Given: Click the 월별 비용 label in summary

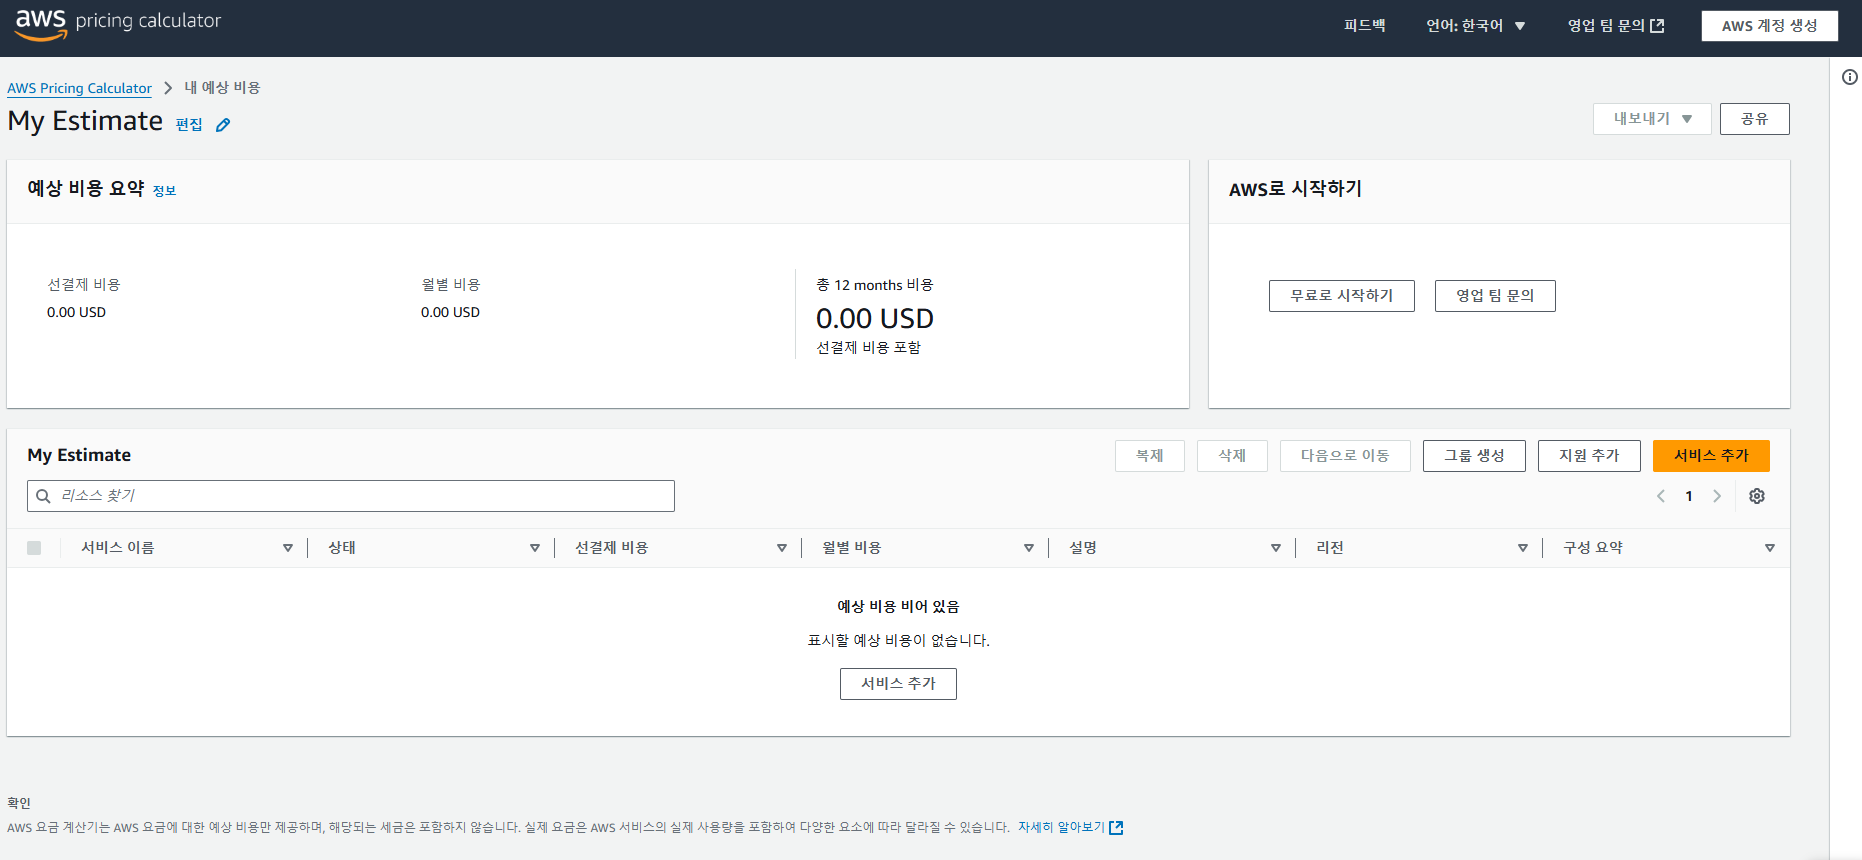Looking at the screenshot, I should point(451,285).
